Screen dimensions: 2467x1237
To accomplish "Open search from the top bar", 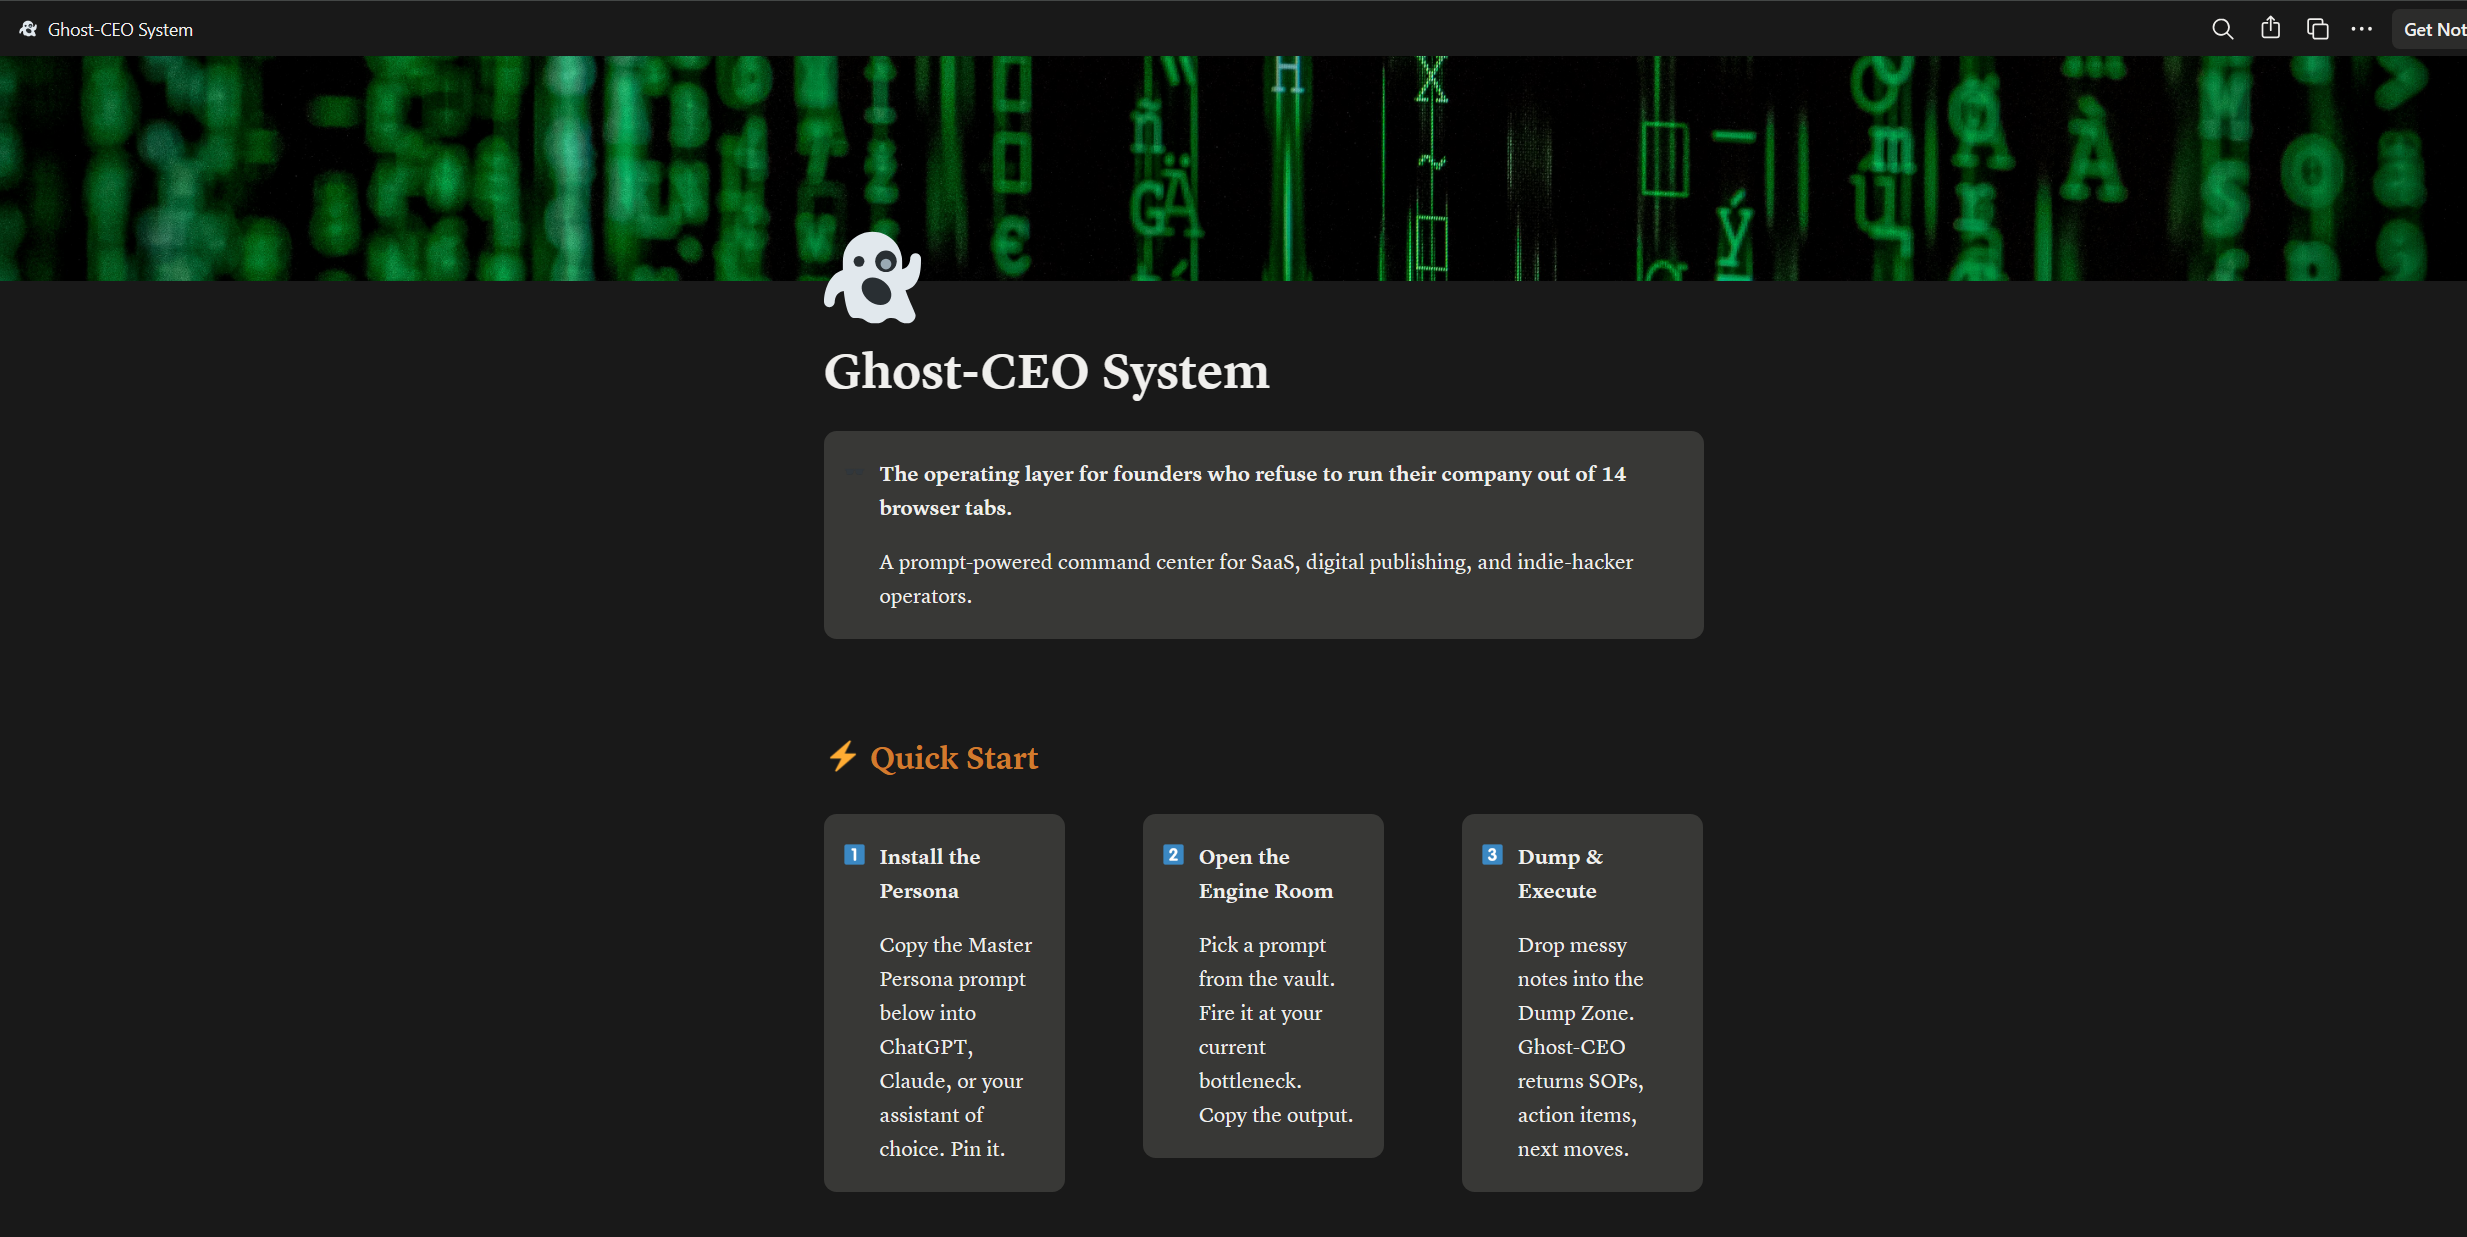I will 2222,28.
